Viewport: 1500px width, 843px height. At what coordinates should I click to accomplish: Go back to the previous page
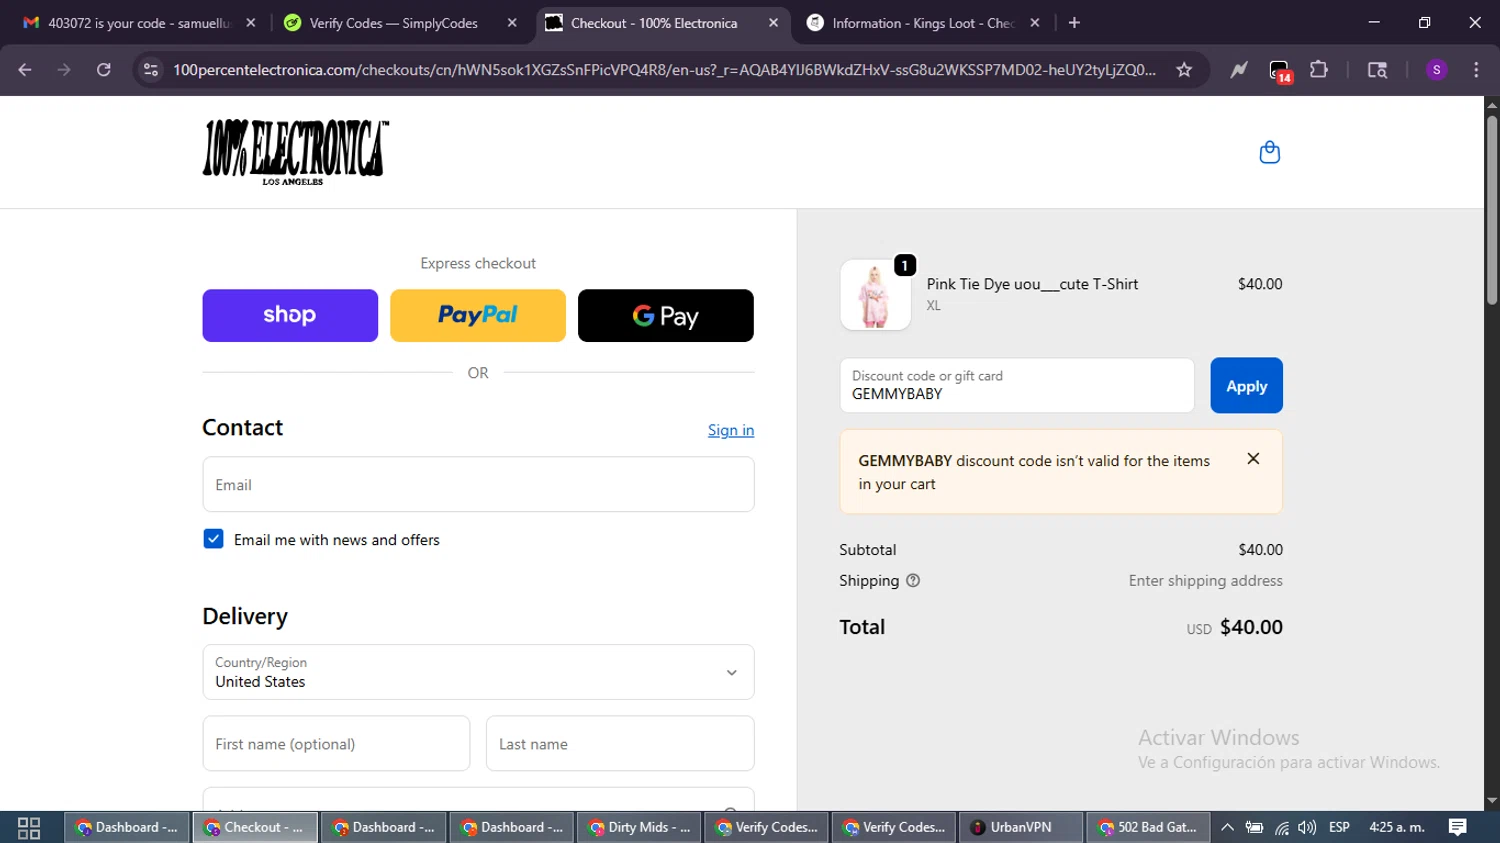[x=25, y=70]
